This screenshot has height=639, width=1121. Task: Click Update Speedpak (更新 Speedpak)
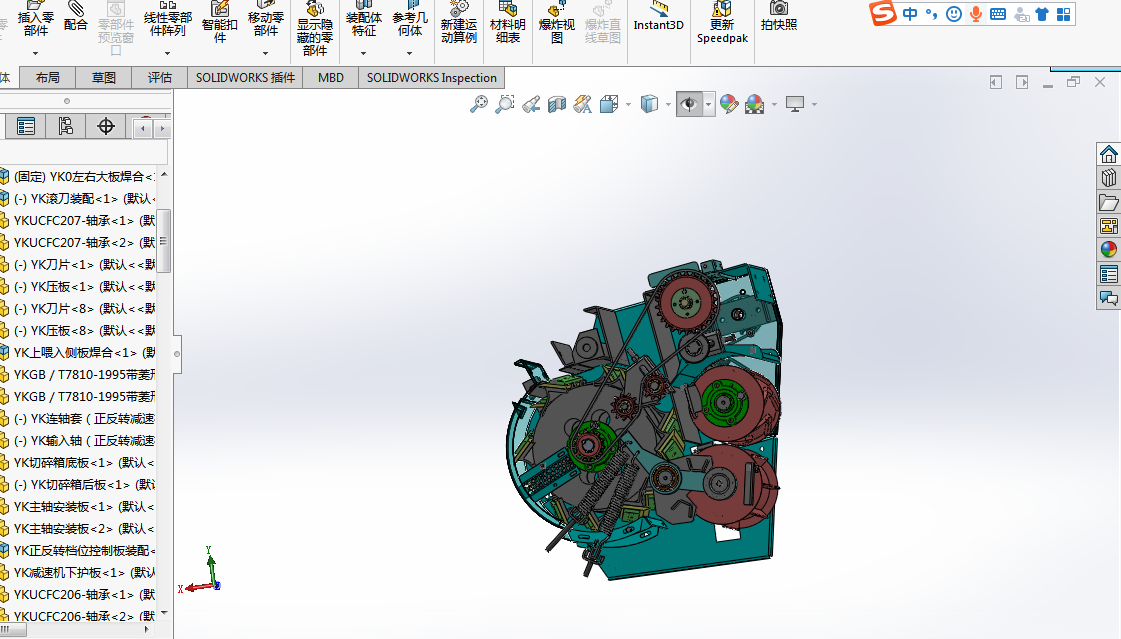coord(722,23)
